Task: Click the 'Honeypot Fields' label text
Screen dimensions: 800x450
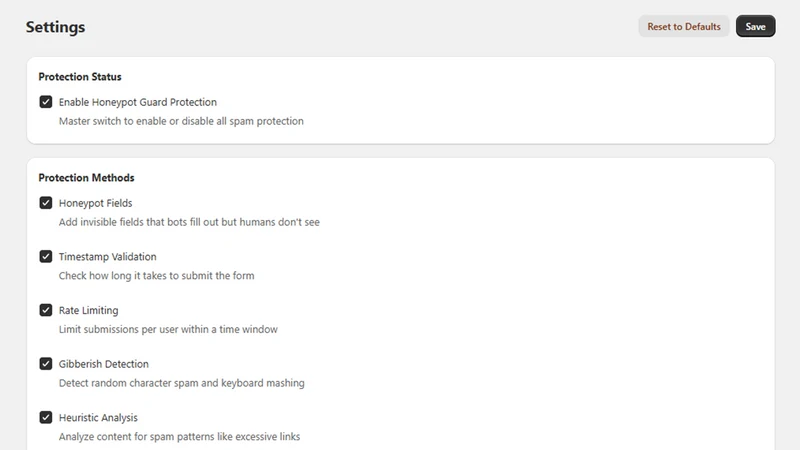Action: [x=95, y=203]
